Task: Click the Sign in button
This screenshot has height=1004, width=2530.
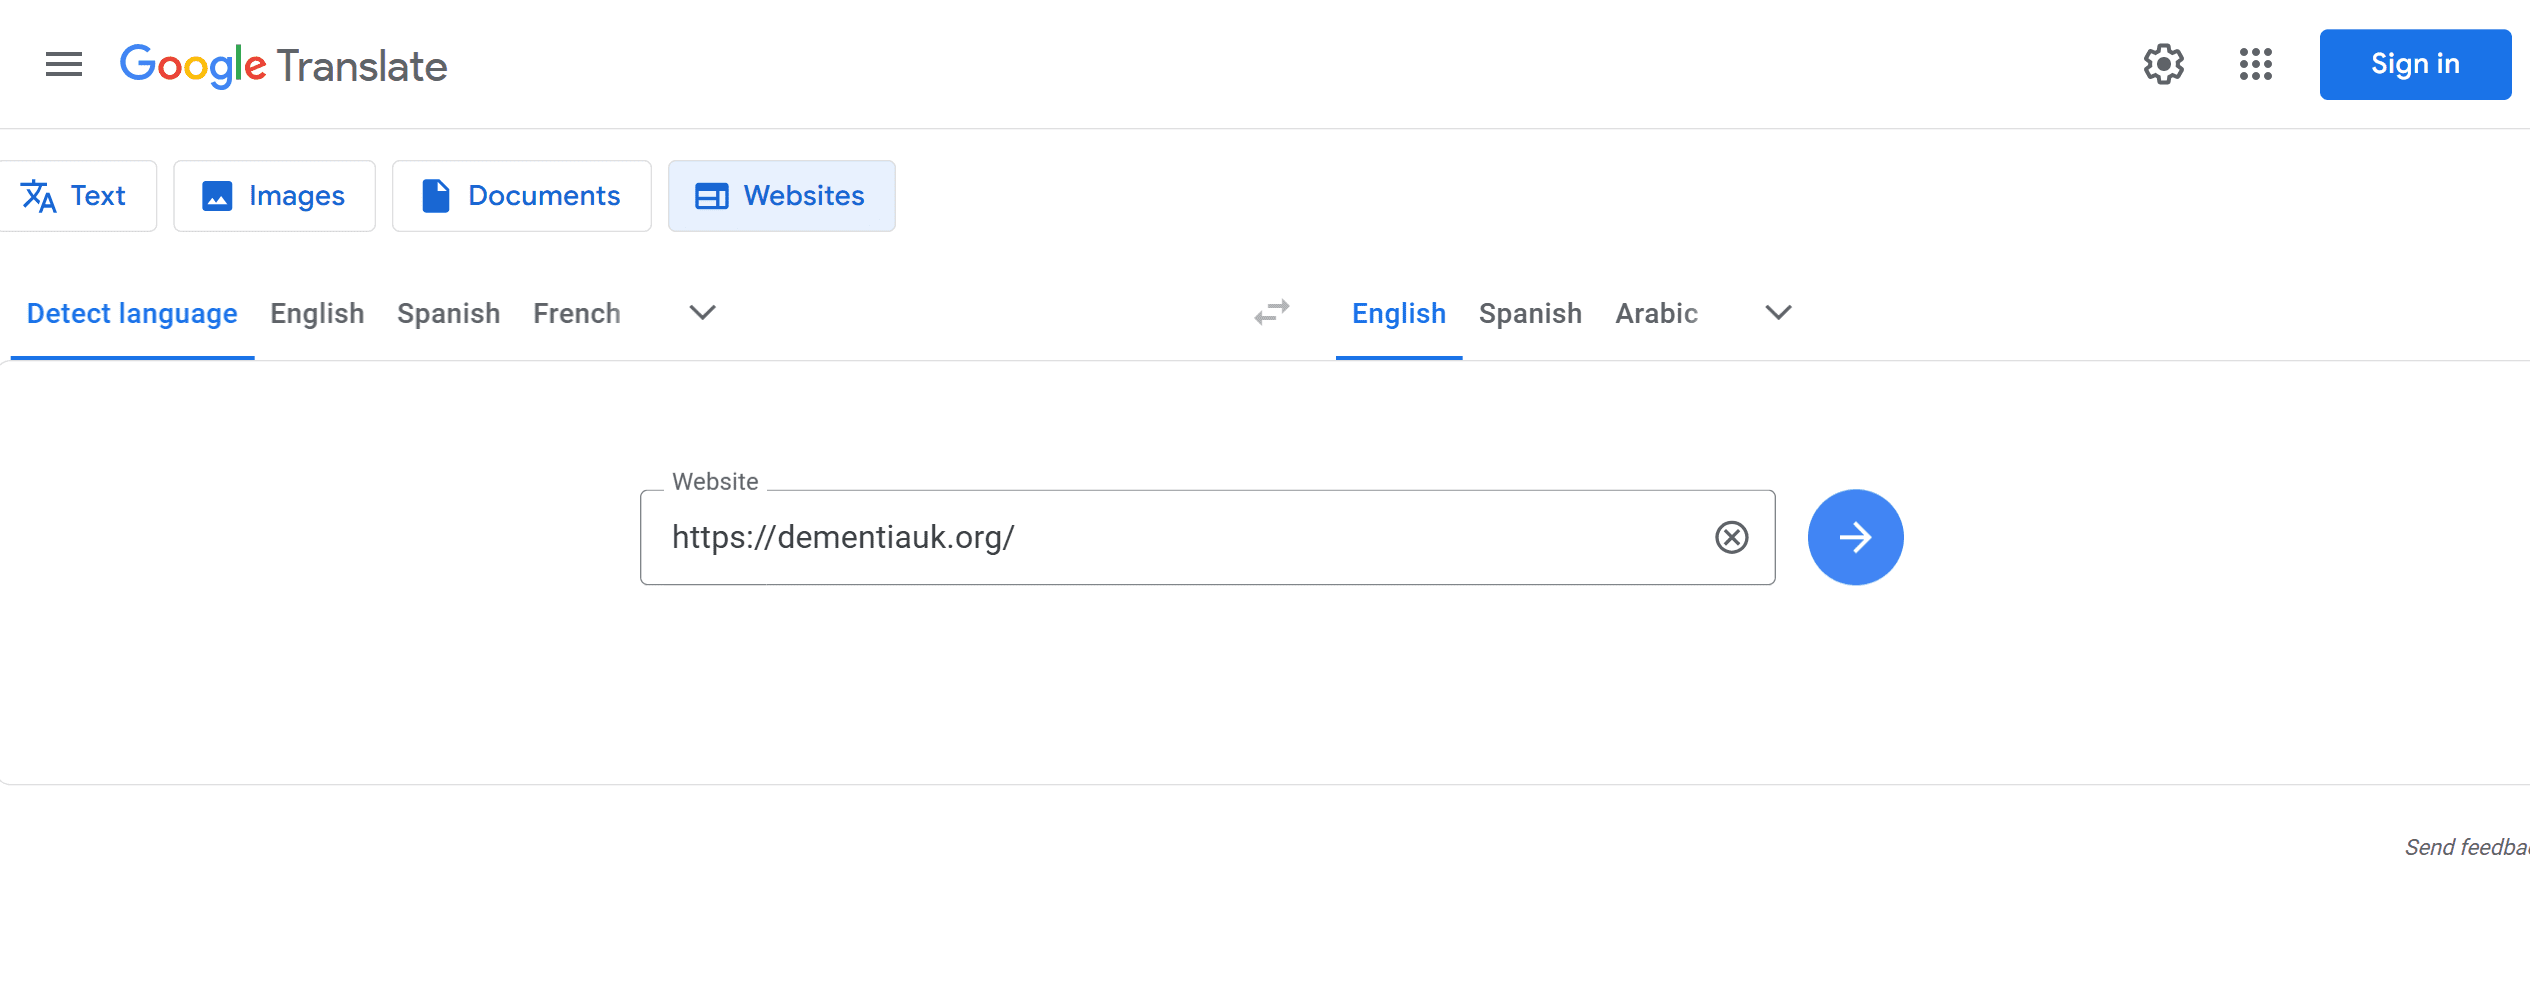Action: click(x=2414, y=65)
